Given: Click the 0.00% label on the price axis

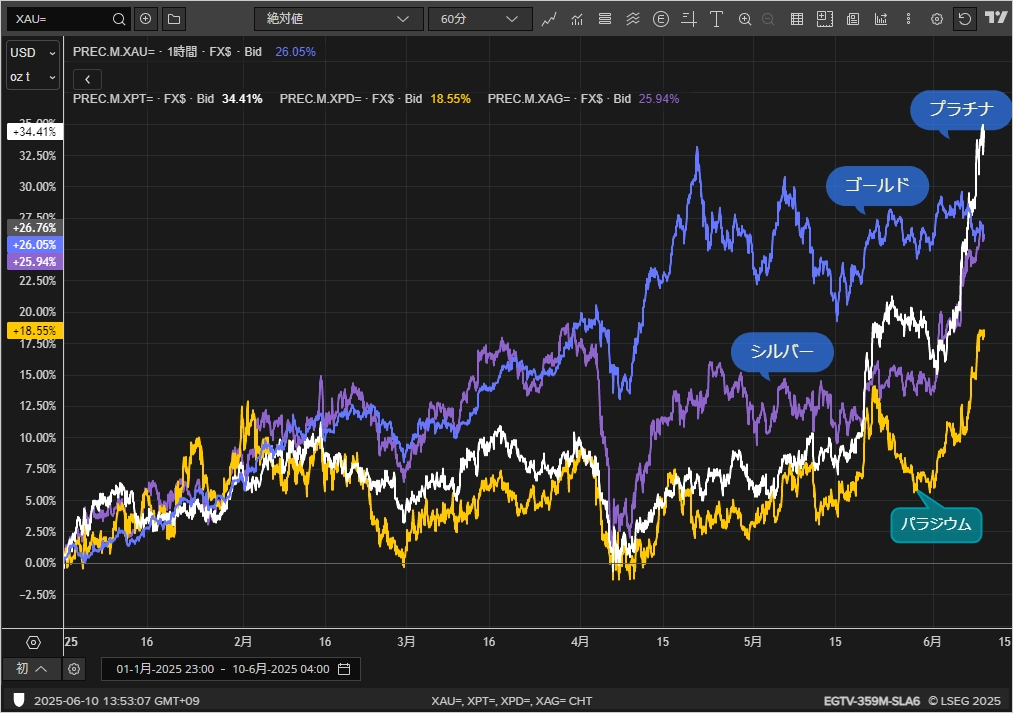Looking at the screenshot, I should (40, 563).
